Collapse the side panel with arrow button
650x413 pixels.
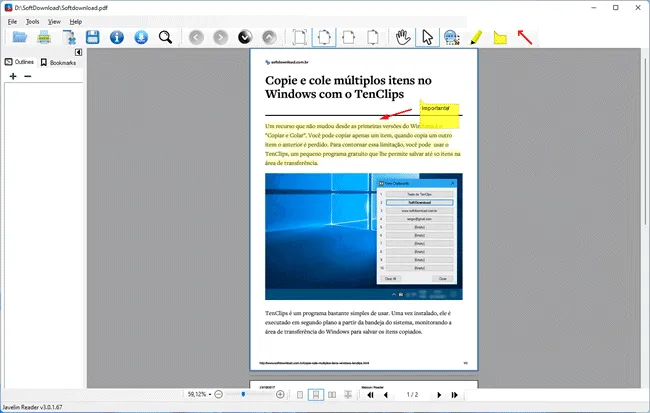tap(78, 52)
